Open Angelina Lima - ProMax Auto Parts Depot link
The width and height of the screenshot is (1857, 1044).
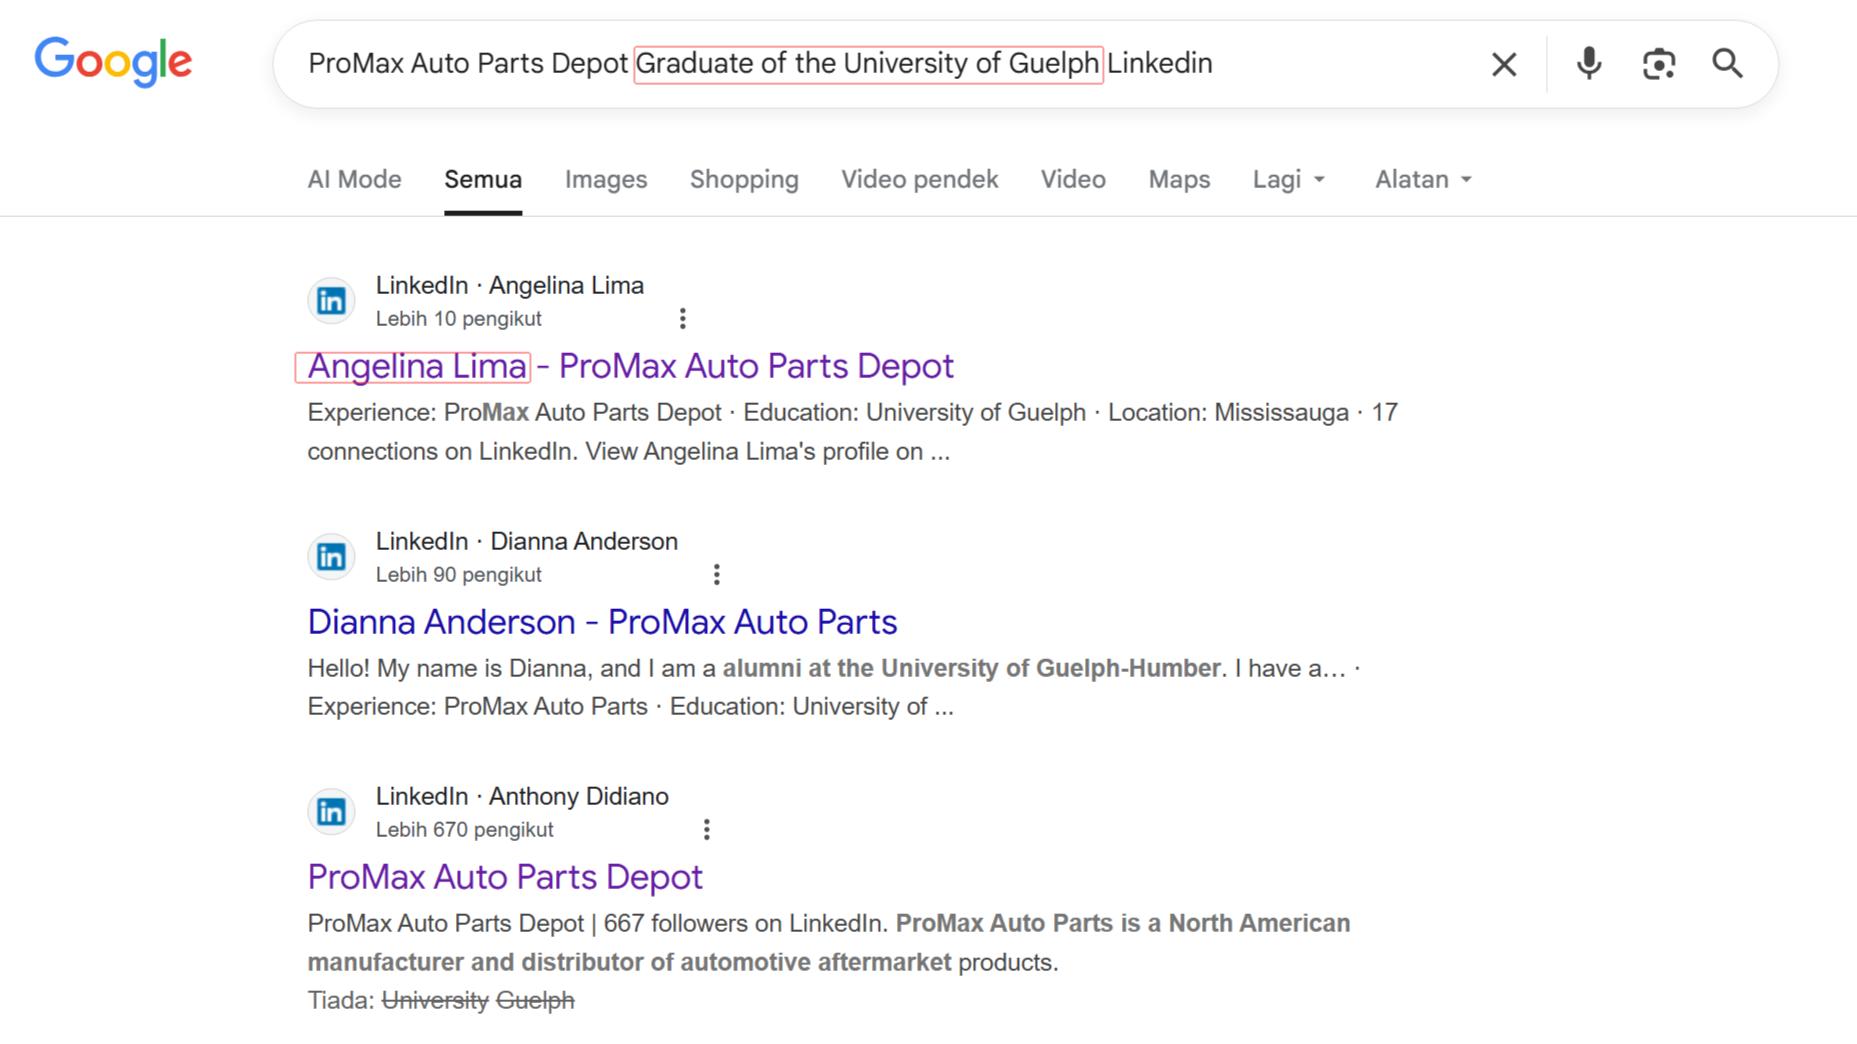631,366
